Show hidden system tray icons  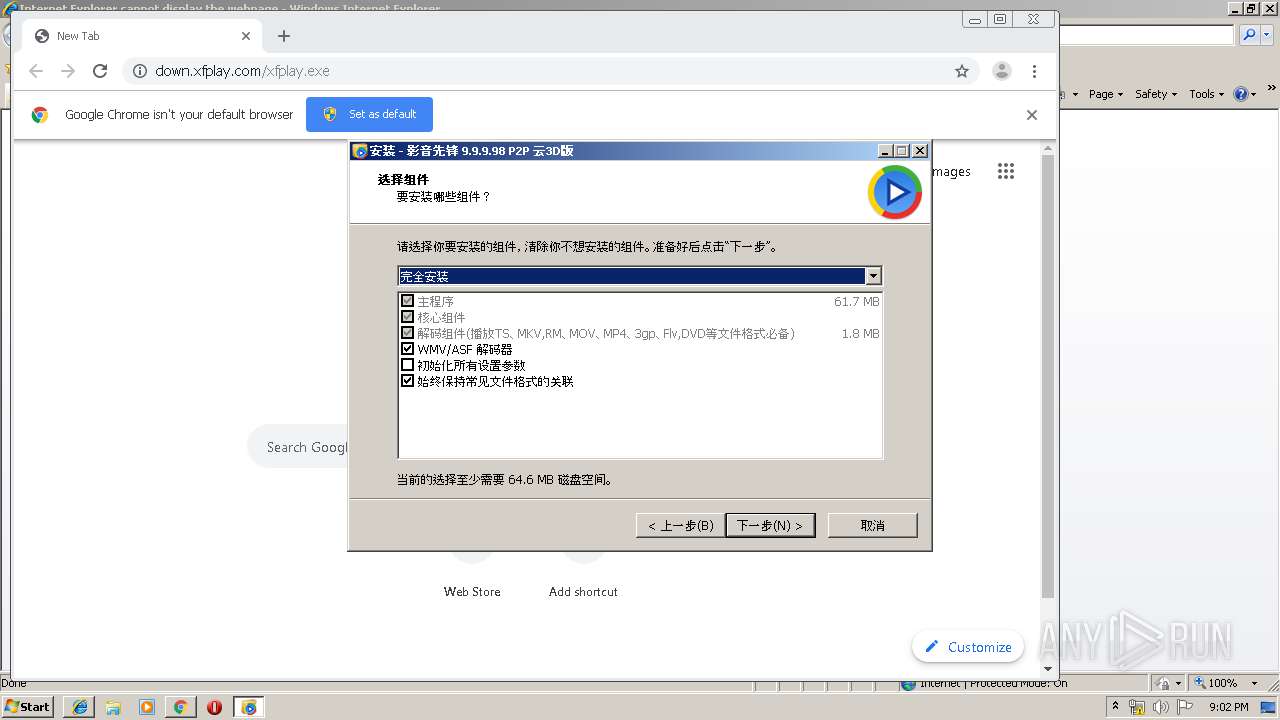(x=1115, y=707)
